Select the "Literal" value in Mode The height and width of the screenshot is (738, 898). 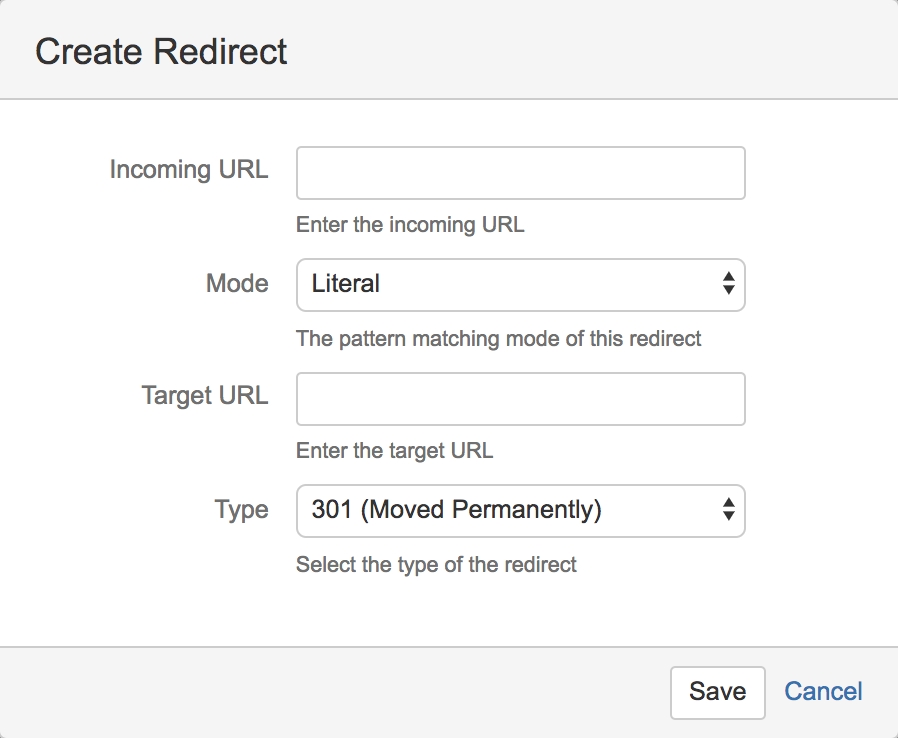(x=346, y=285)
